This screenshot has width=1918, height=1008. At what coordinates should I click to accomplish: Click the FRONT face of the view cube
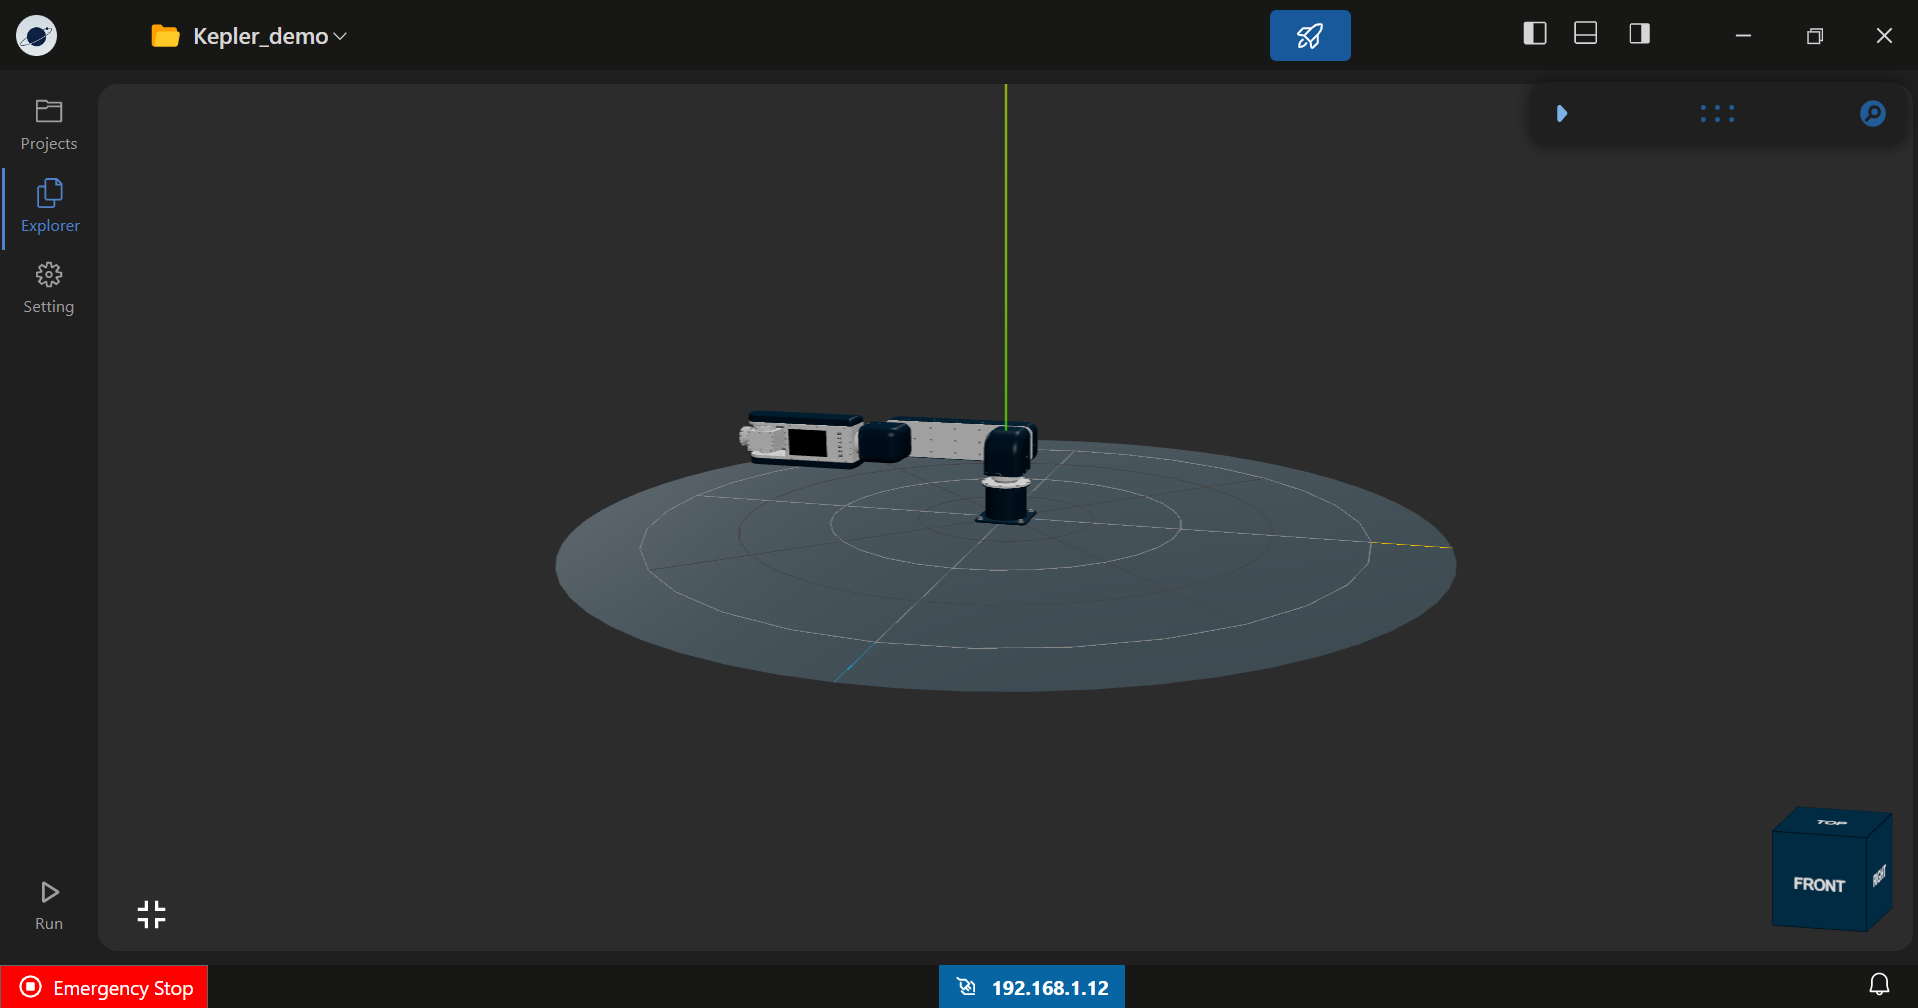[1820, 884]
